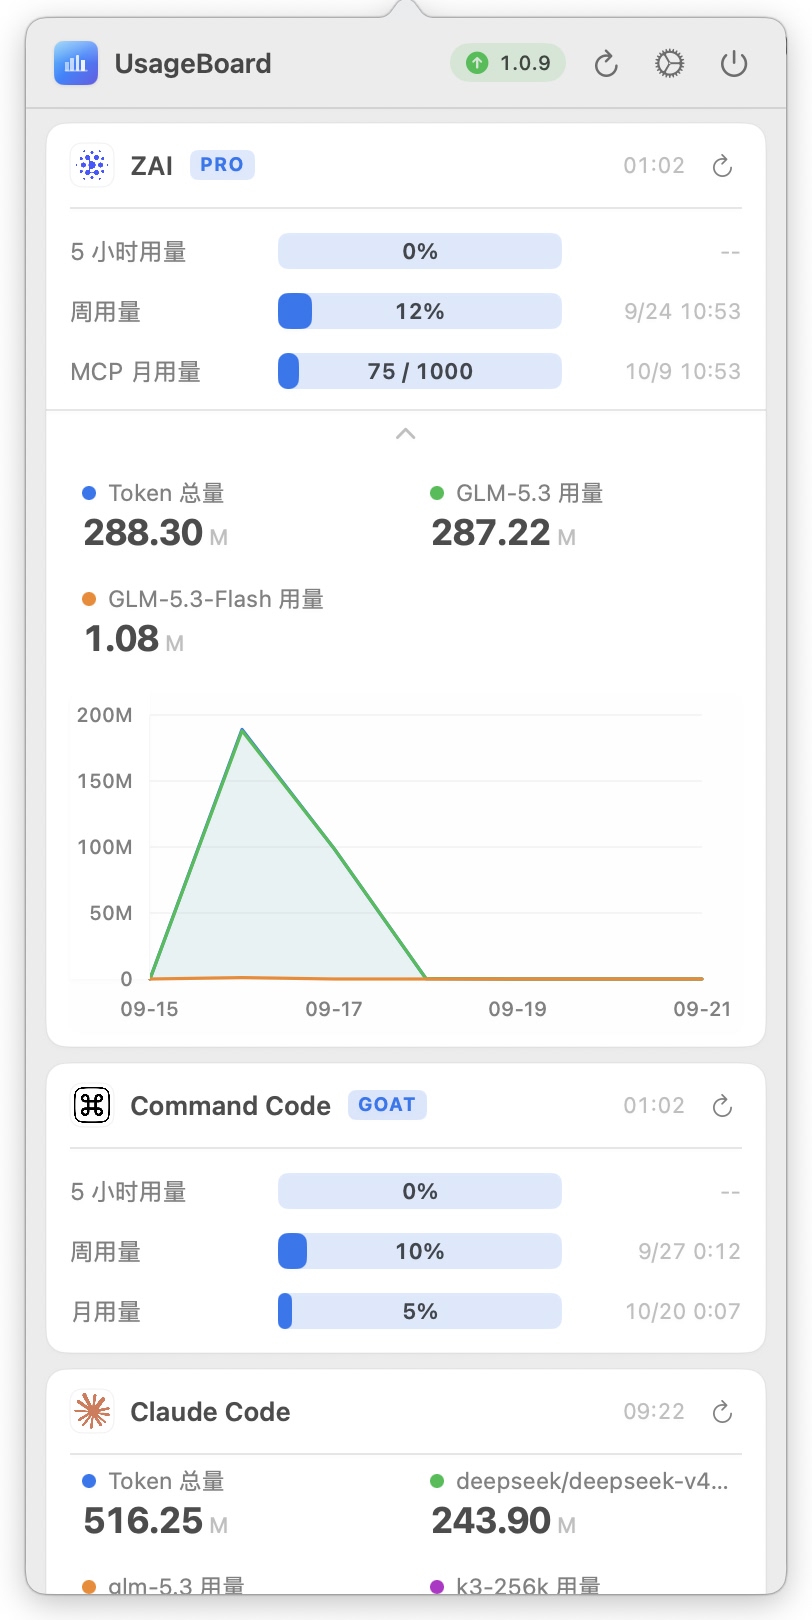Viewport: 812px width, 1620px height.
Task: Click the Token 总量 blue legend dot in ZAI
Action: coord(89,493)
